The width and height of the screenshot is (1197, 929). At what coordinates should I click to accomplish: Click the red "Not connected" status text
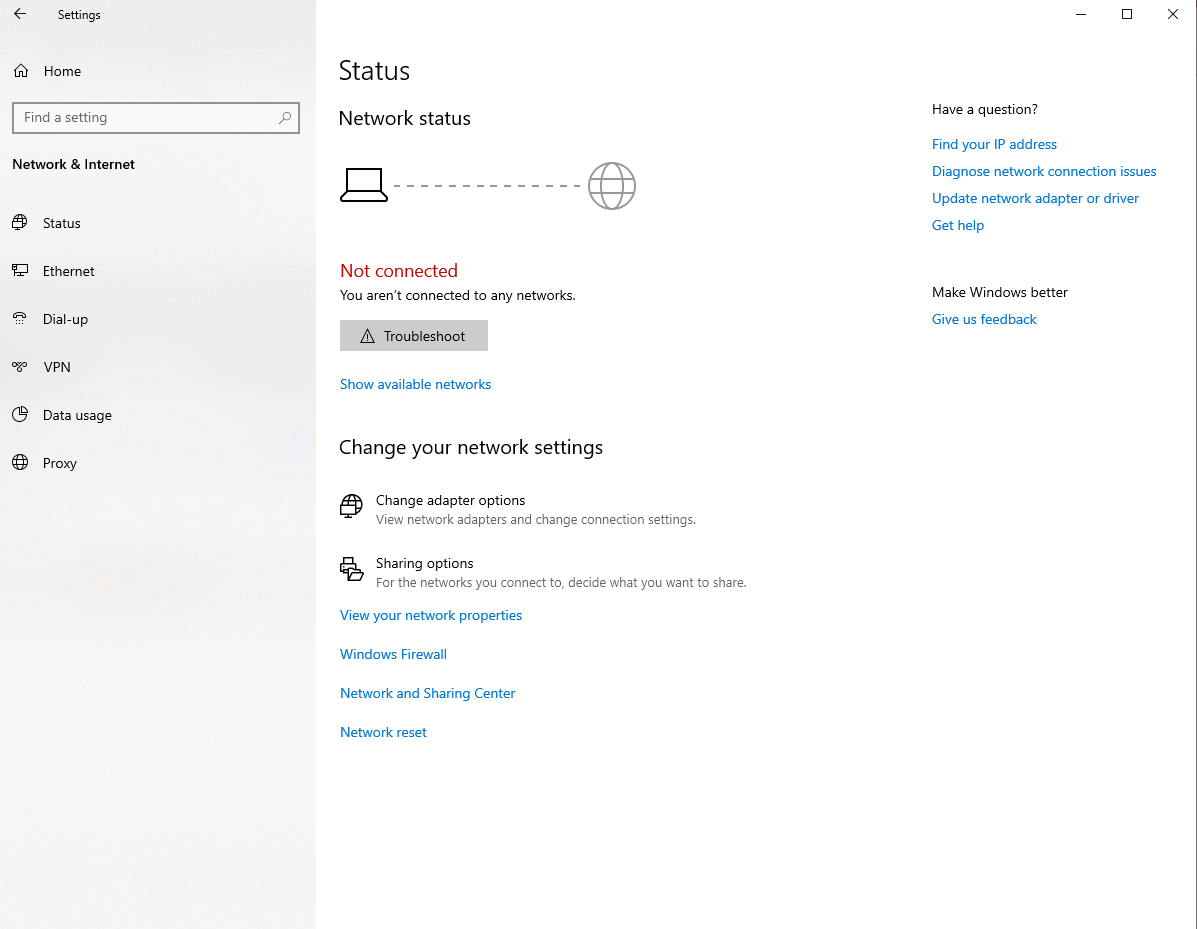pos(398,271)
